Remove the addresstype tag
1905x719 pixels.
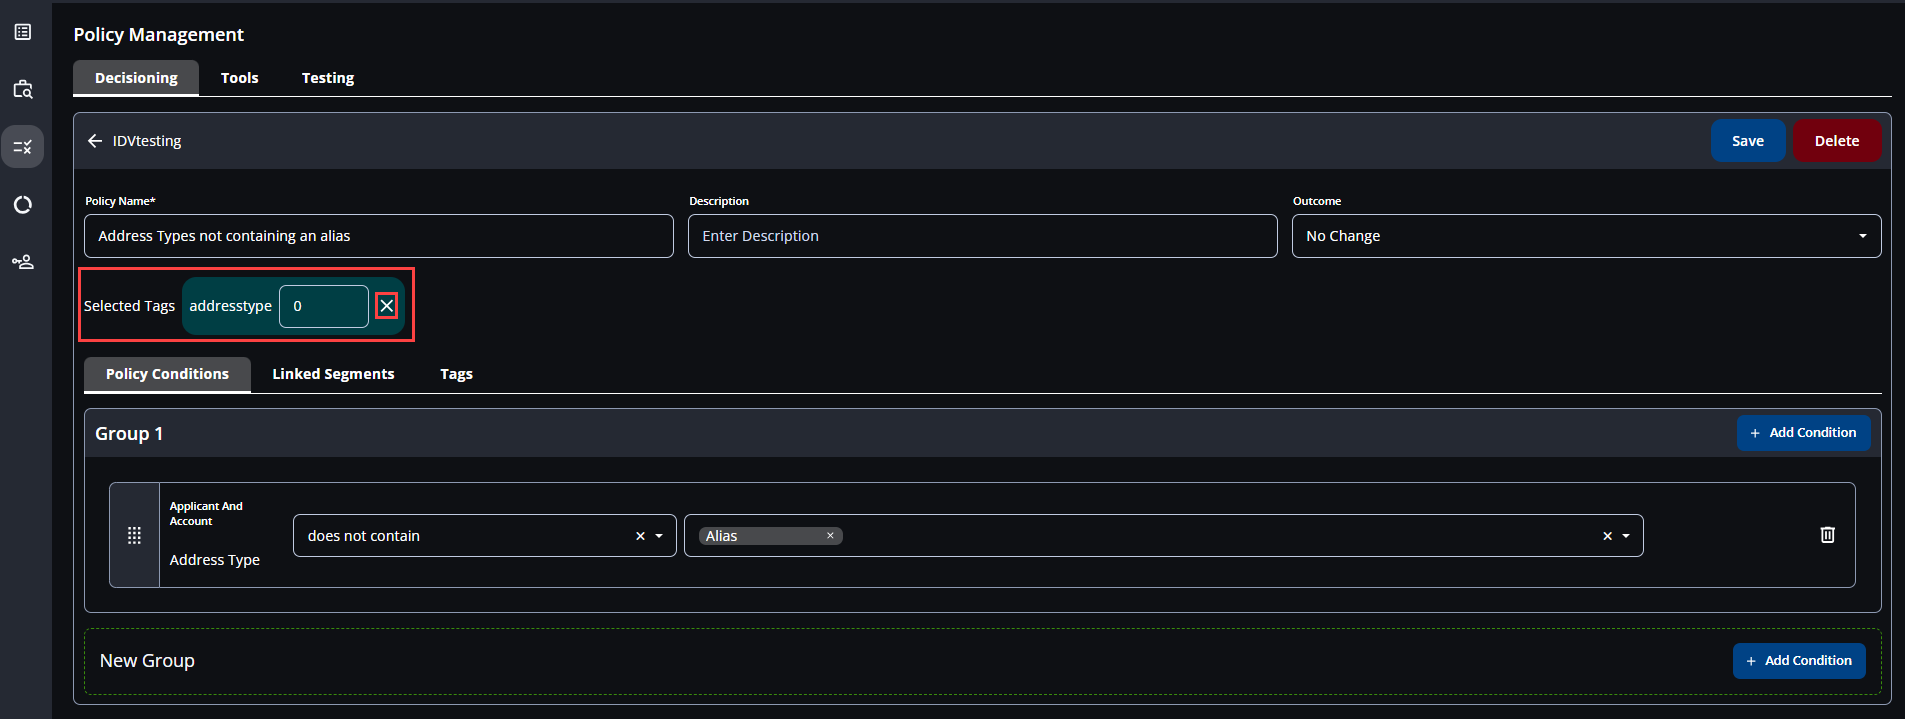coord(386,306)
